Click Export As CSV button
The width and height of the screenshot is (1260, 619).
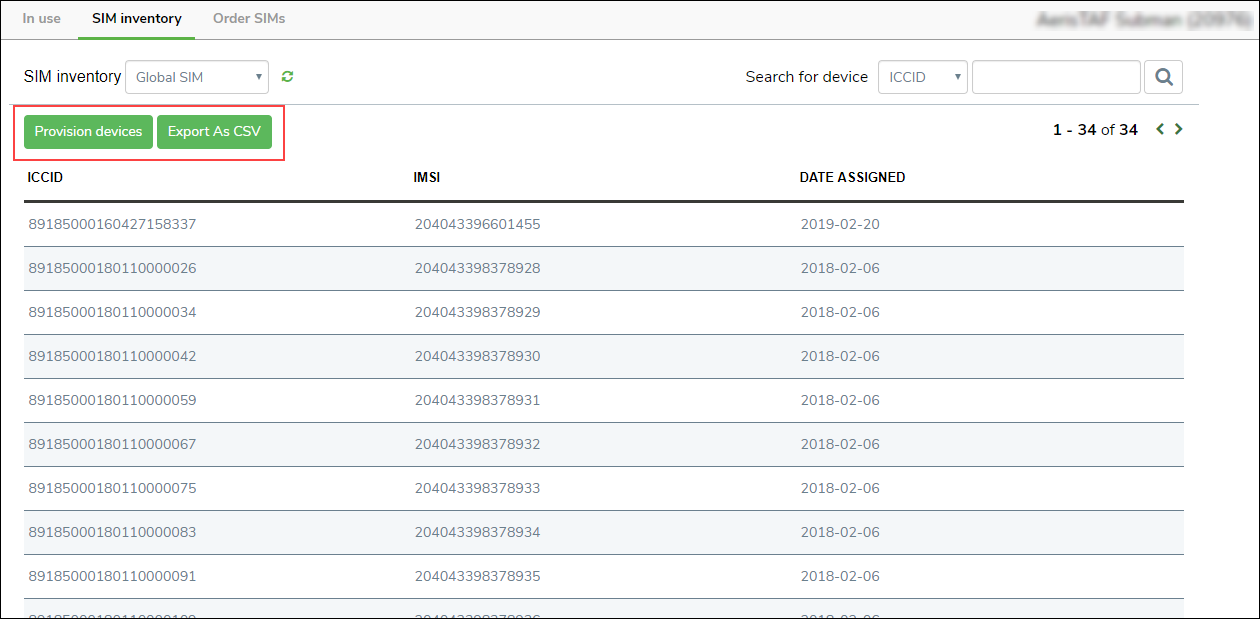coord(214,132)
